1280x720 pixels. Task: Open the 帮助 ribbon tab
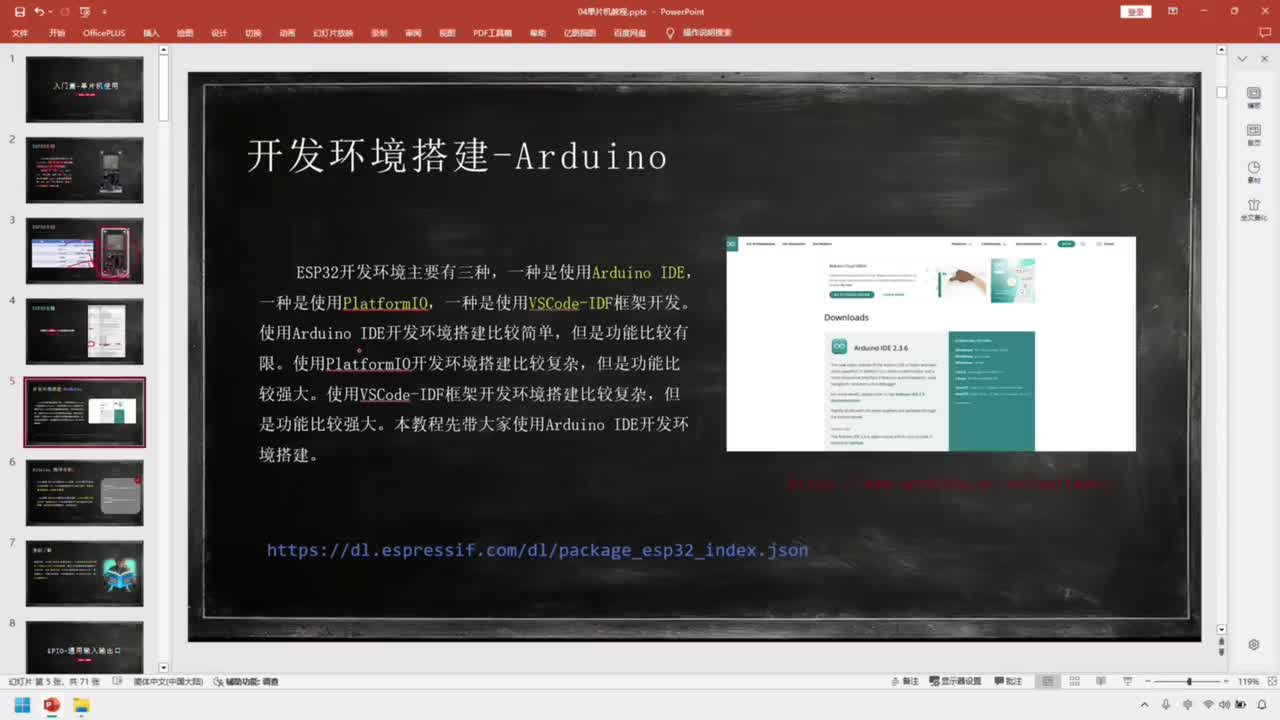[538, 33]
